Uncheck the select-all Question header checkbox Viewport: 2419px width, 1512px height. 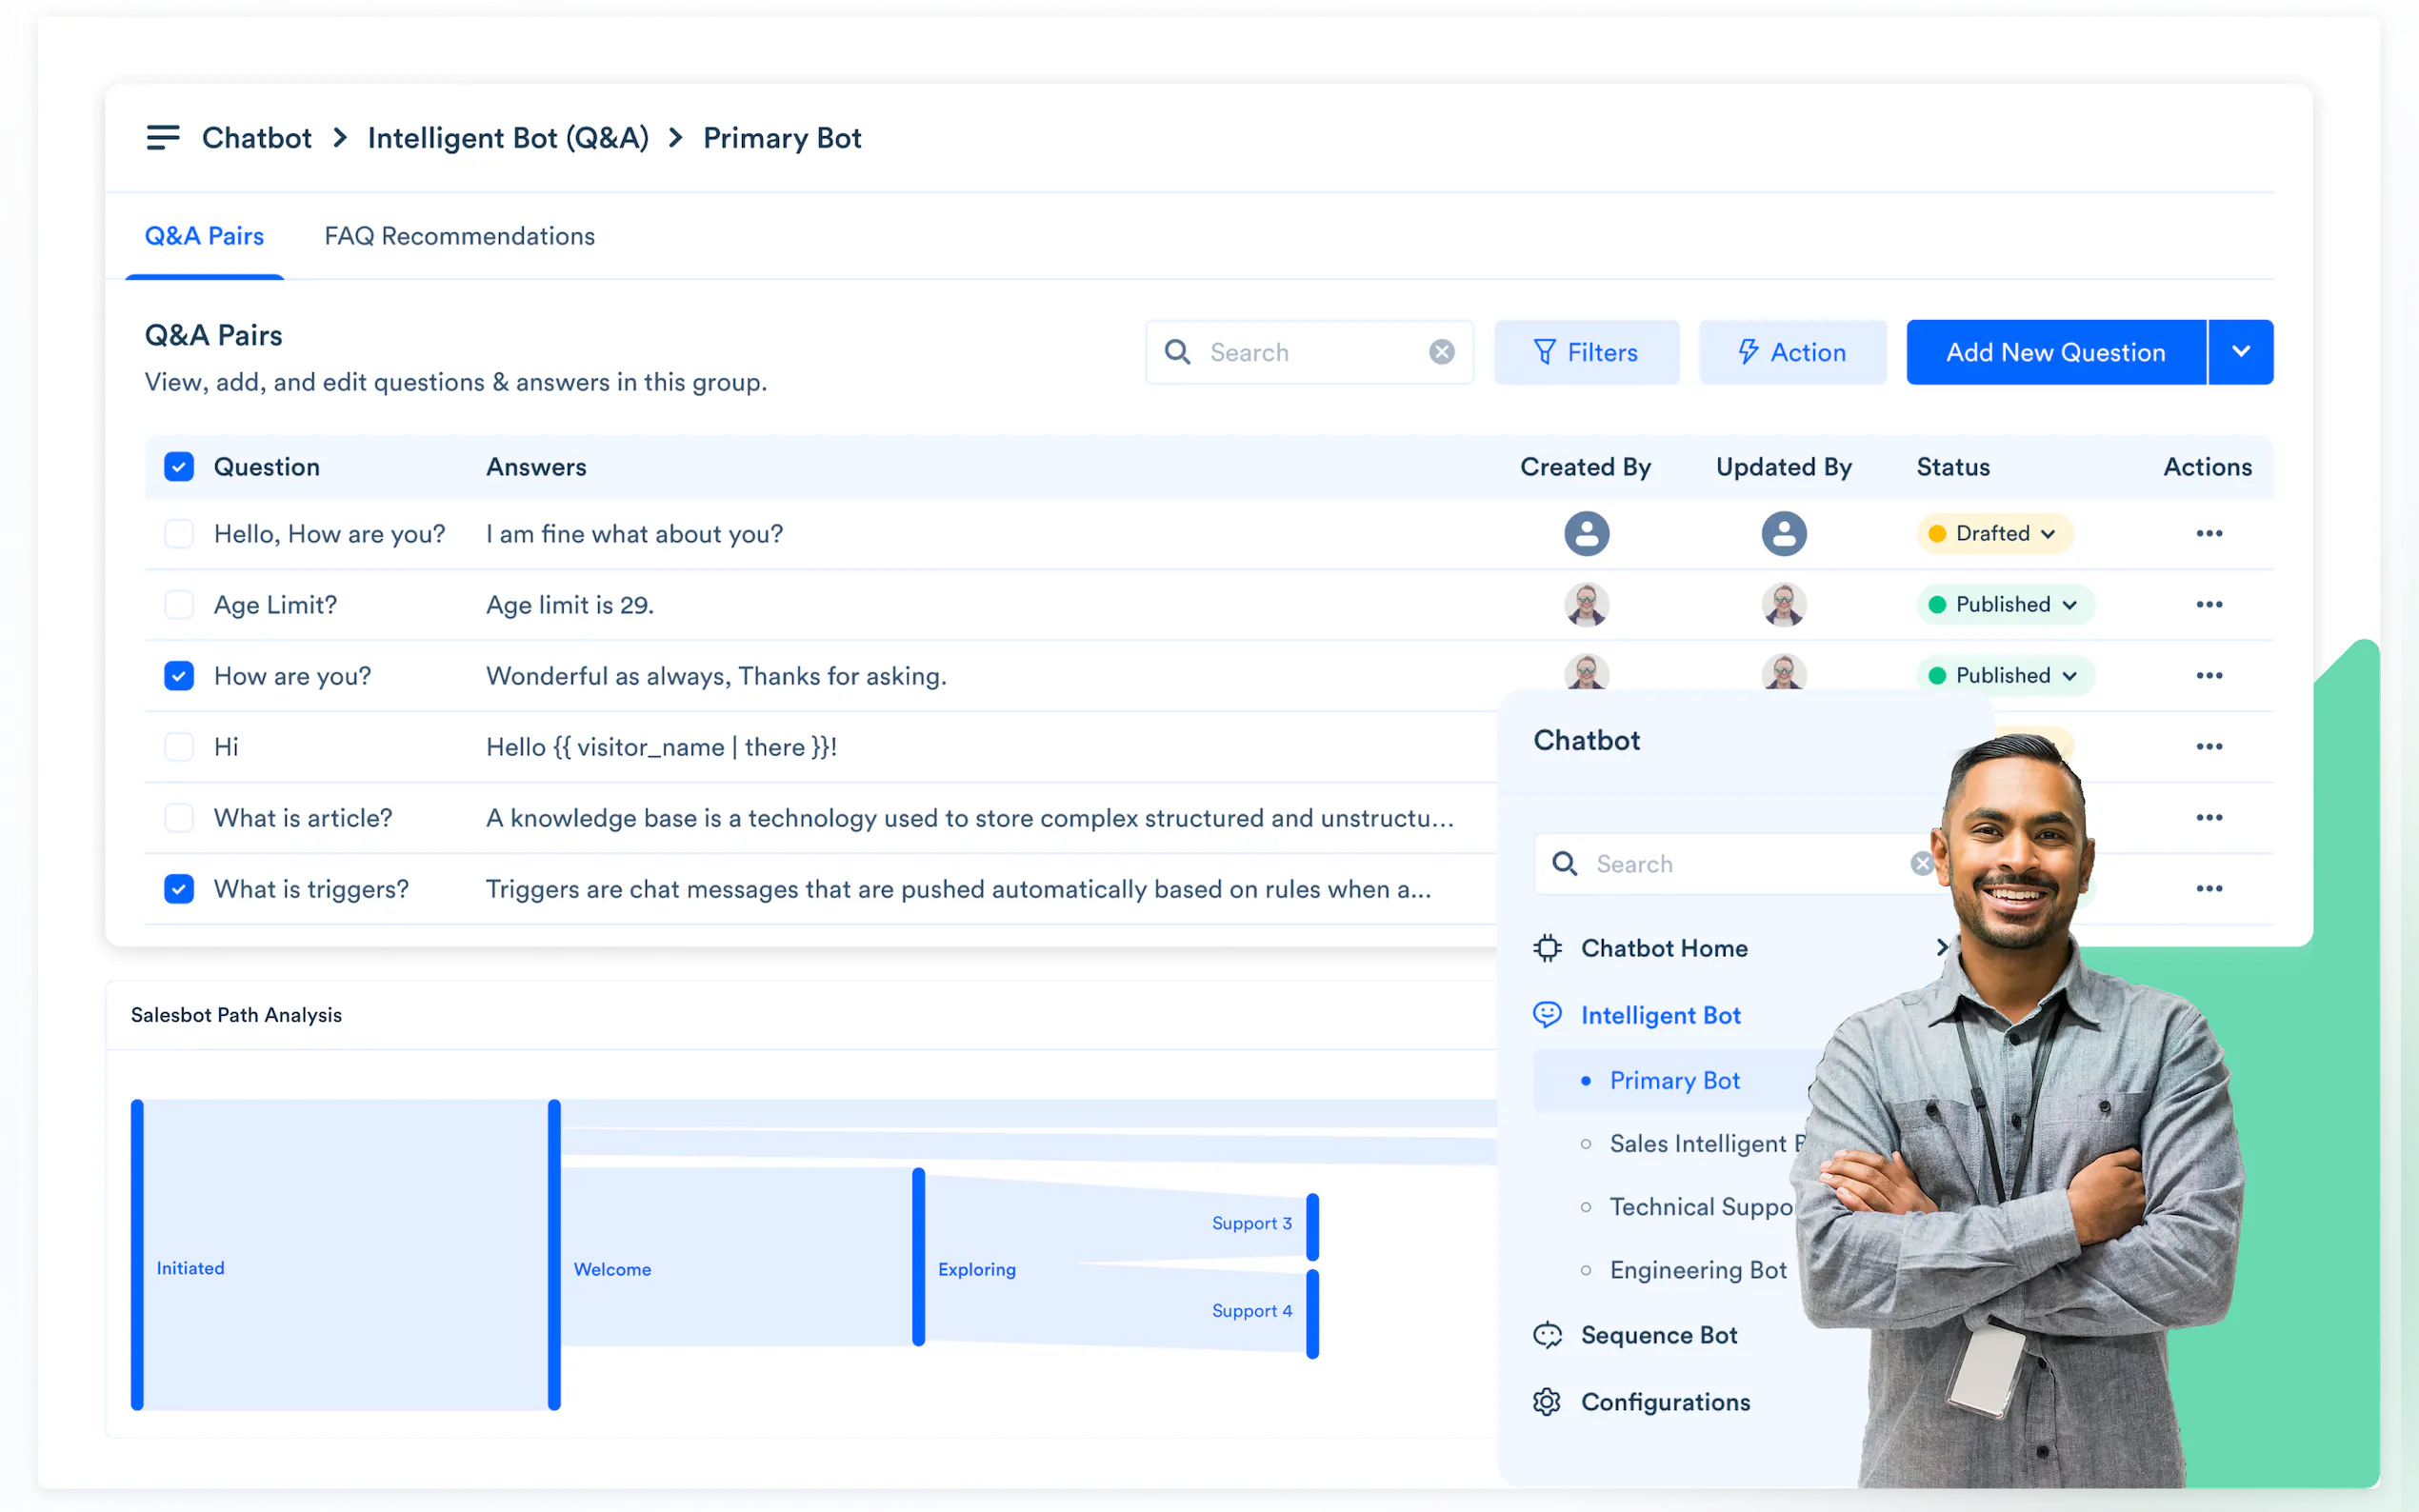pyautogui.click(x=179, y=467)
